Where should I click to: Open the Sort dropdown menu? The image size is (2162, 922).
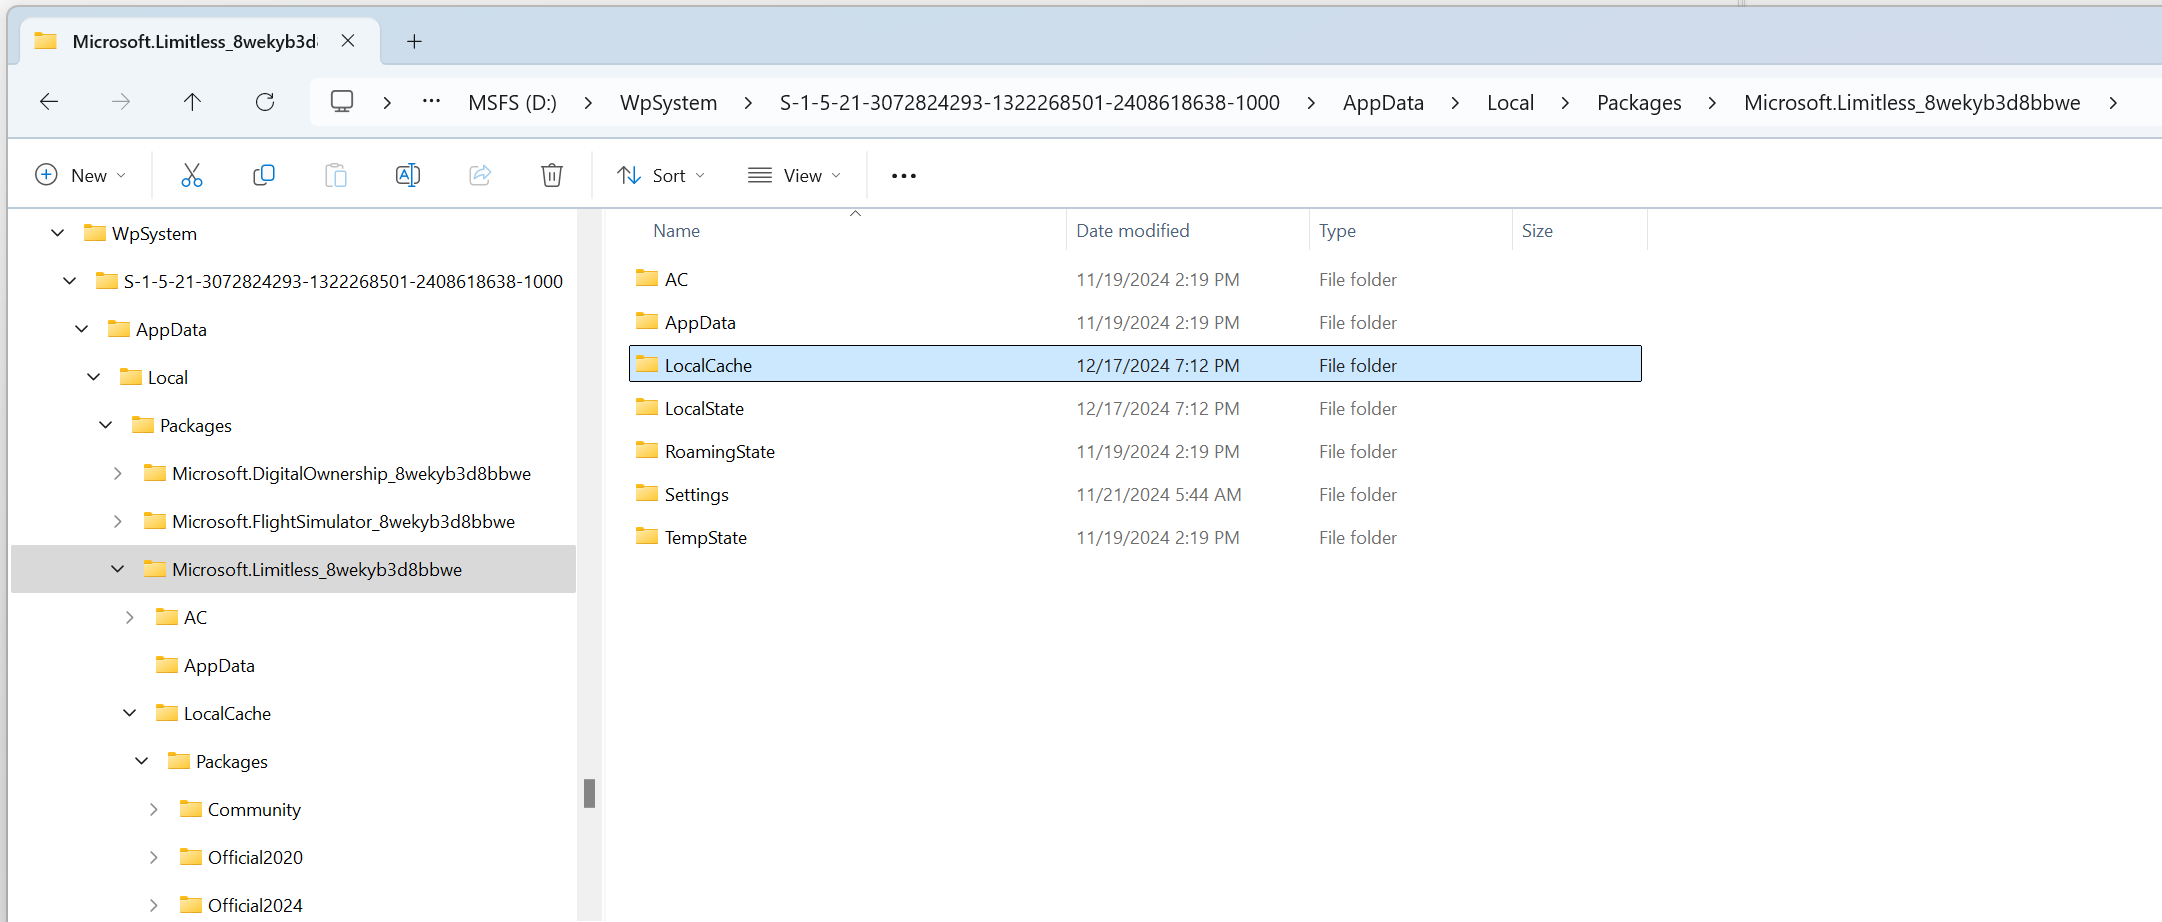tap(661, 176)
